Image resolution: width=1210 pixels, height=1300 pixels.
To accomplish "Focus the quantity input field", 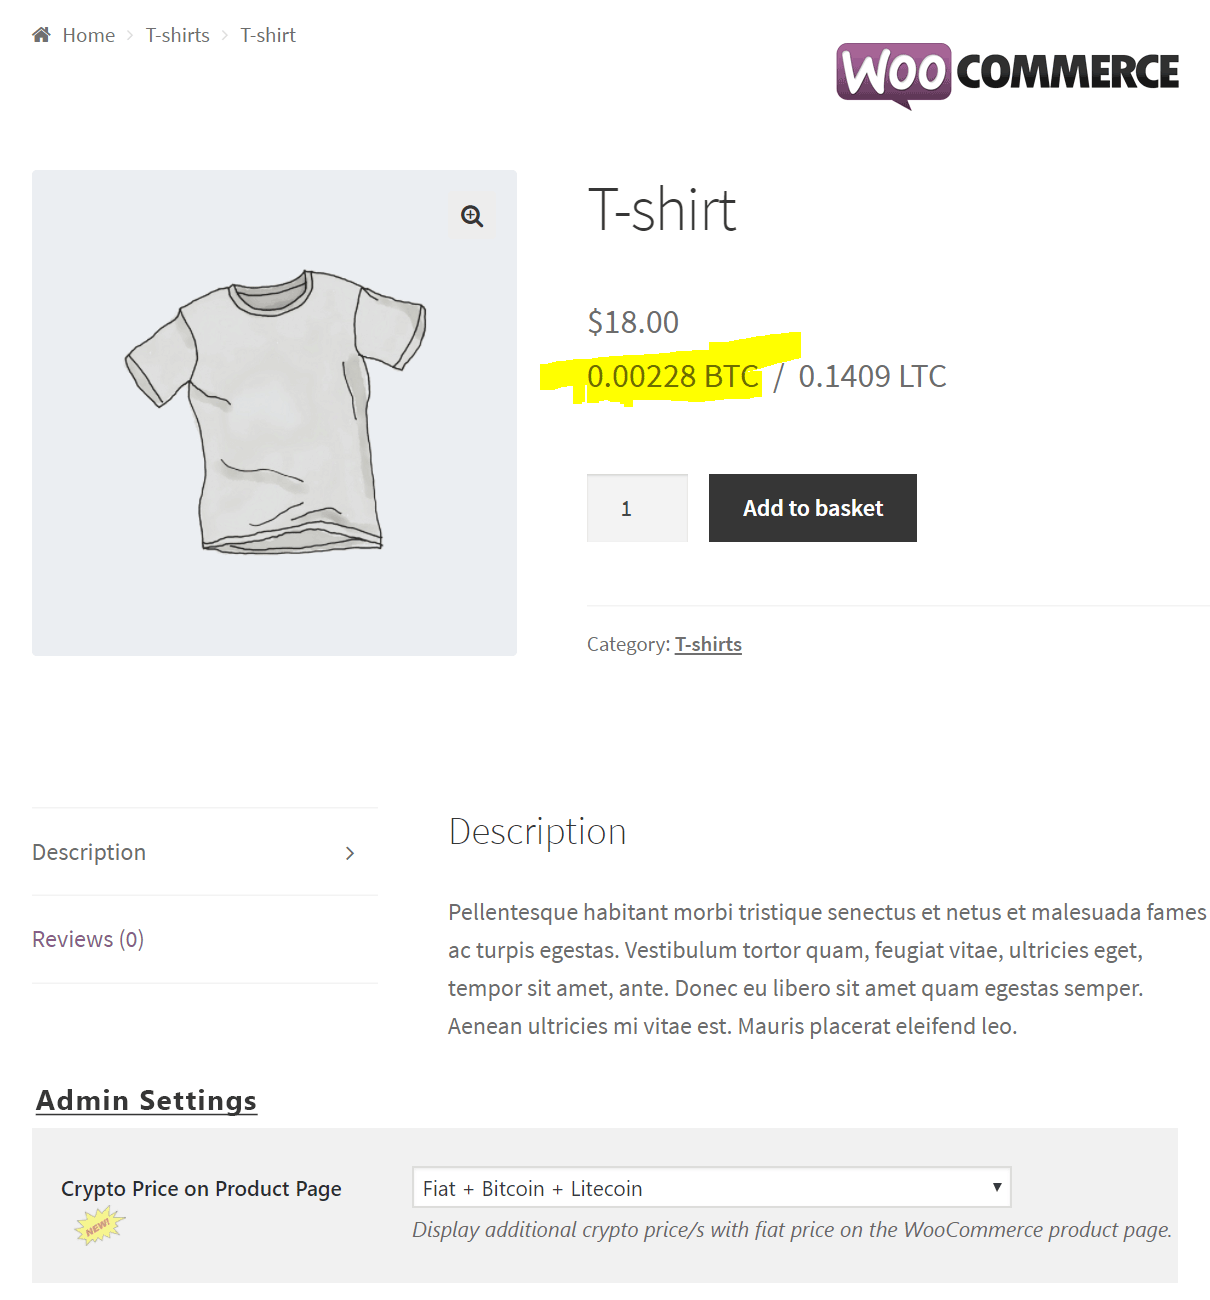I will [637, 508].
